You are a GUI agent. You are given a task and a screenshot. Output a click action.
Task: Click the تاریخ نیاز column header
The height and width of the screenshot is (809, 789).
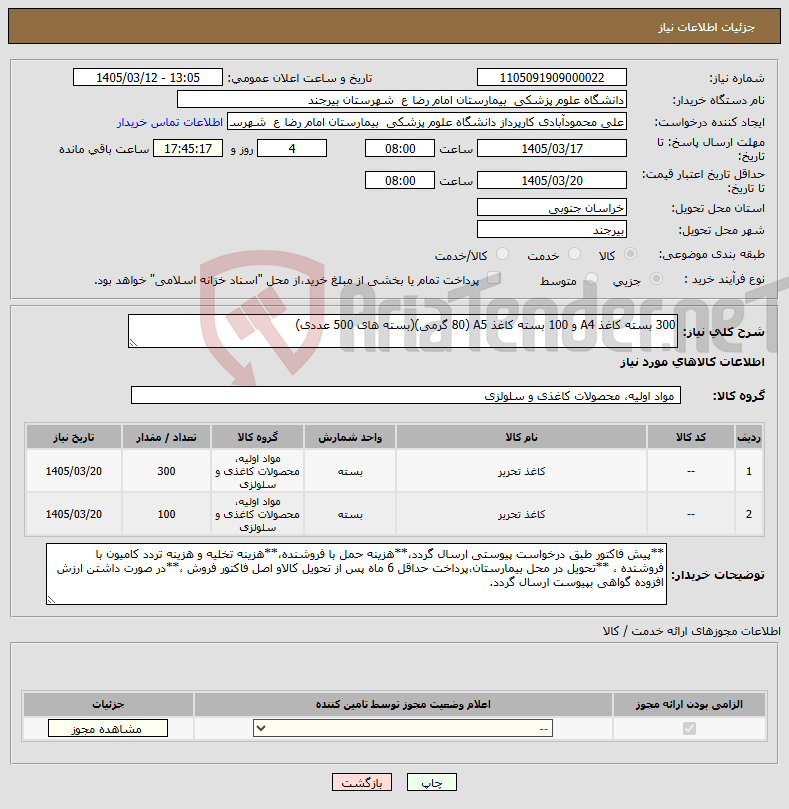[74, 437]
